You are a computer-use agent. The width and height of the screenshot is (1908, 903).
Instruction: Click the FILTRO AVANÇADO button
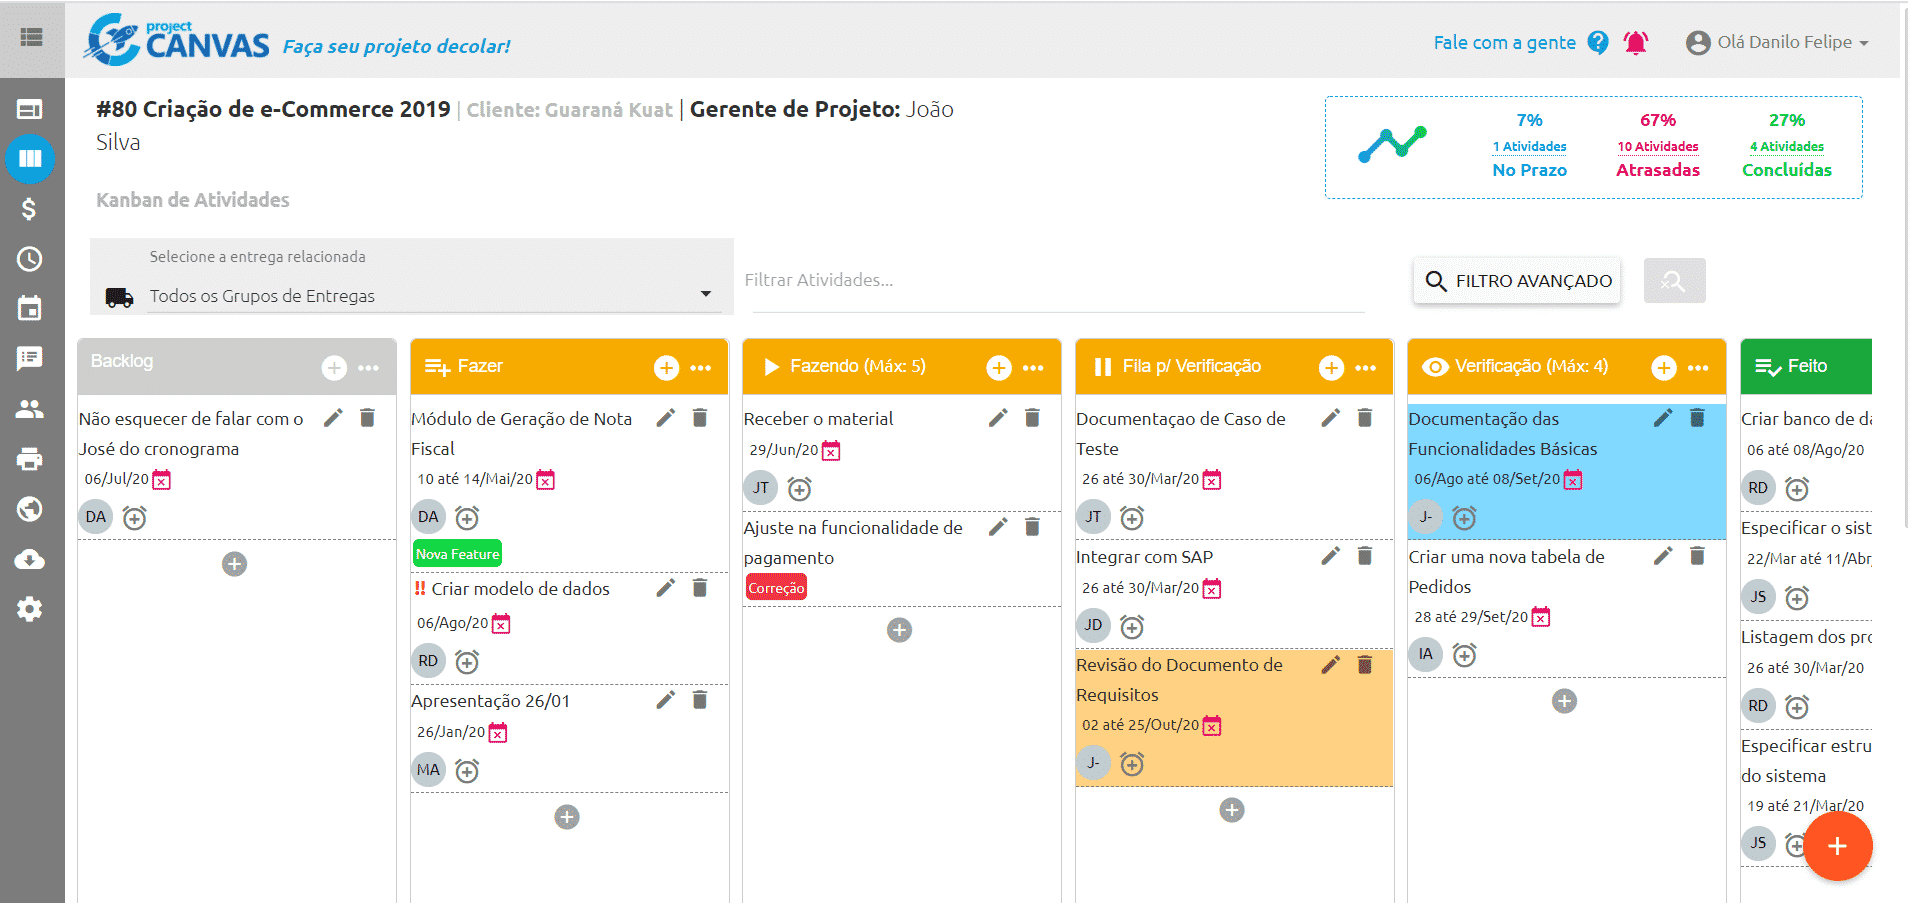1517,281
